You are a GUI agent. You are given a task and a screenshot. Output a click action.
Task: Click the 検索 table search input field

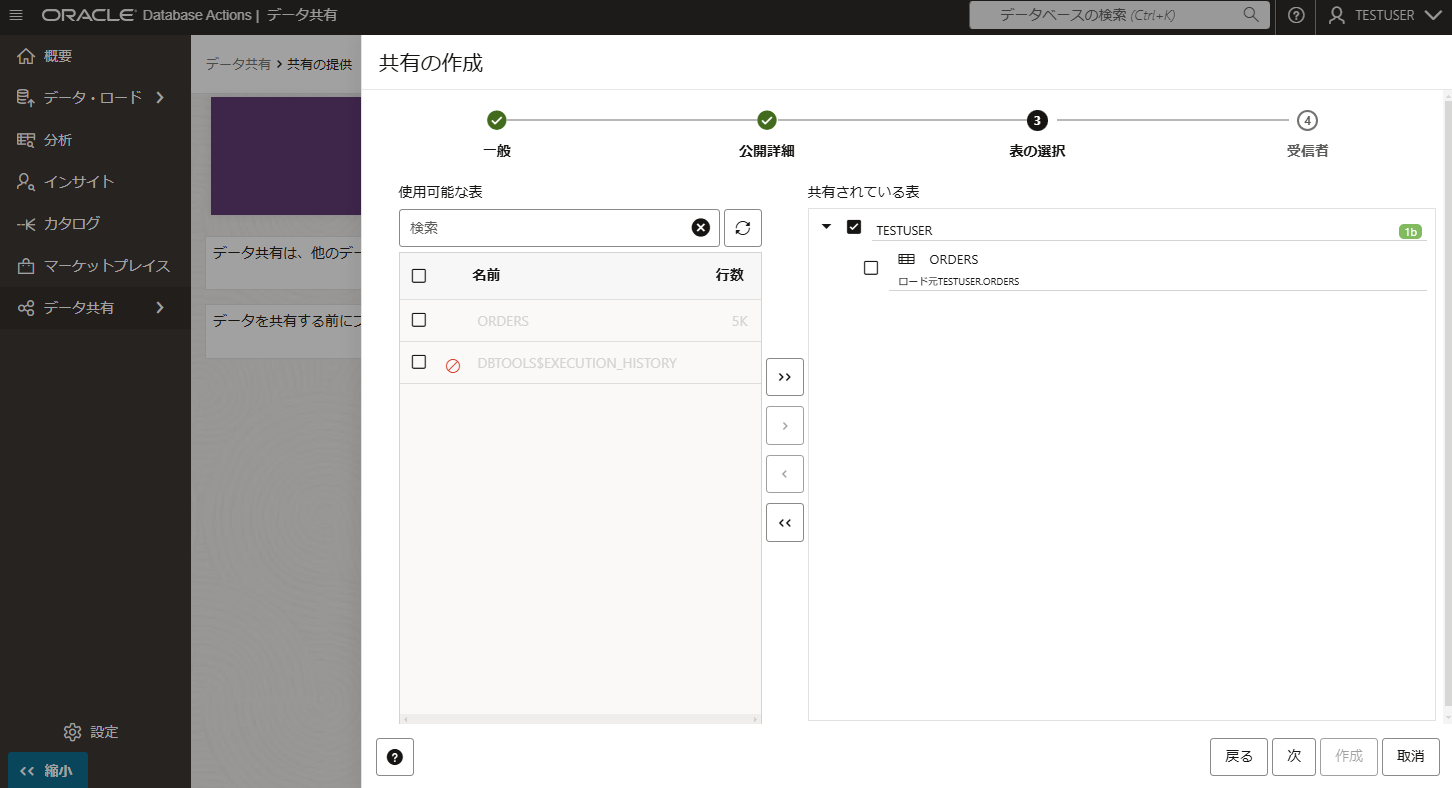coord(545,228)
